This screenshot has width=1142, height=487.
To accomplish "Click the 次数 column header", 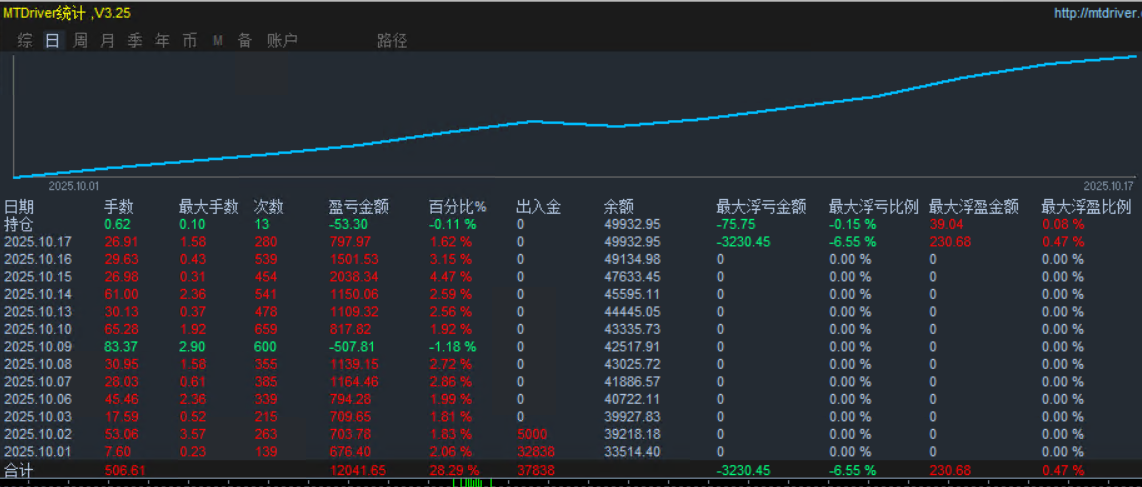I will pyautogui.click(x=268, y=207).
